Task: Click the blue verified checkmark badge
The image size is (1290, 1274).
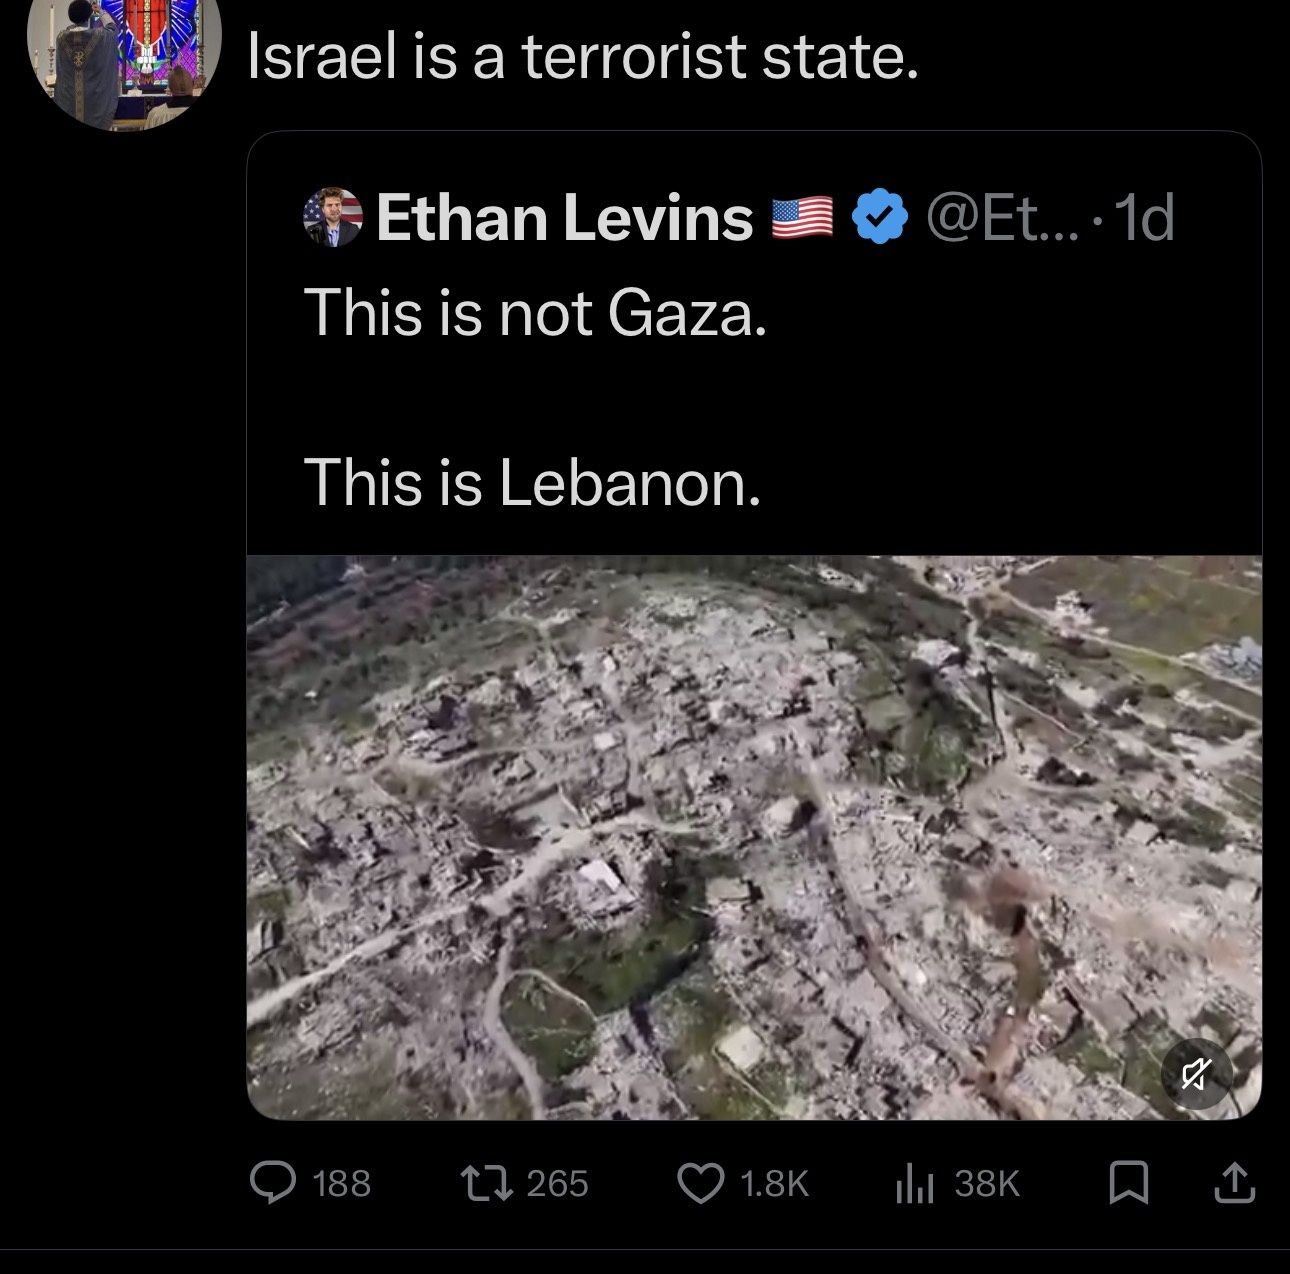Action: [x=879, y=218]
